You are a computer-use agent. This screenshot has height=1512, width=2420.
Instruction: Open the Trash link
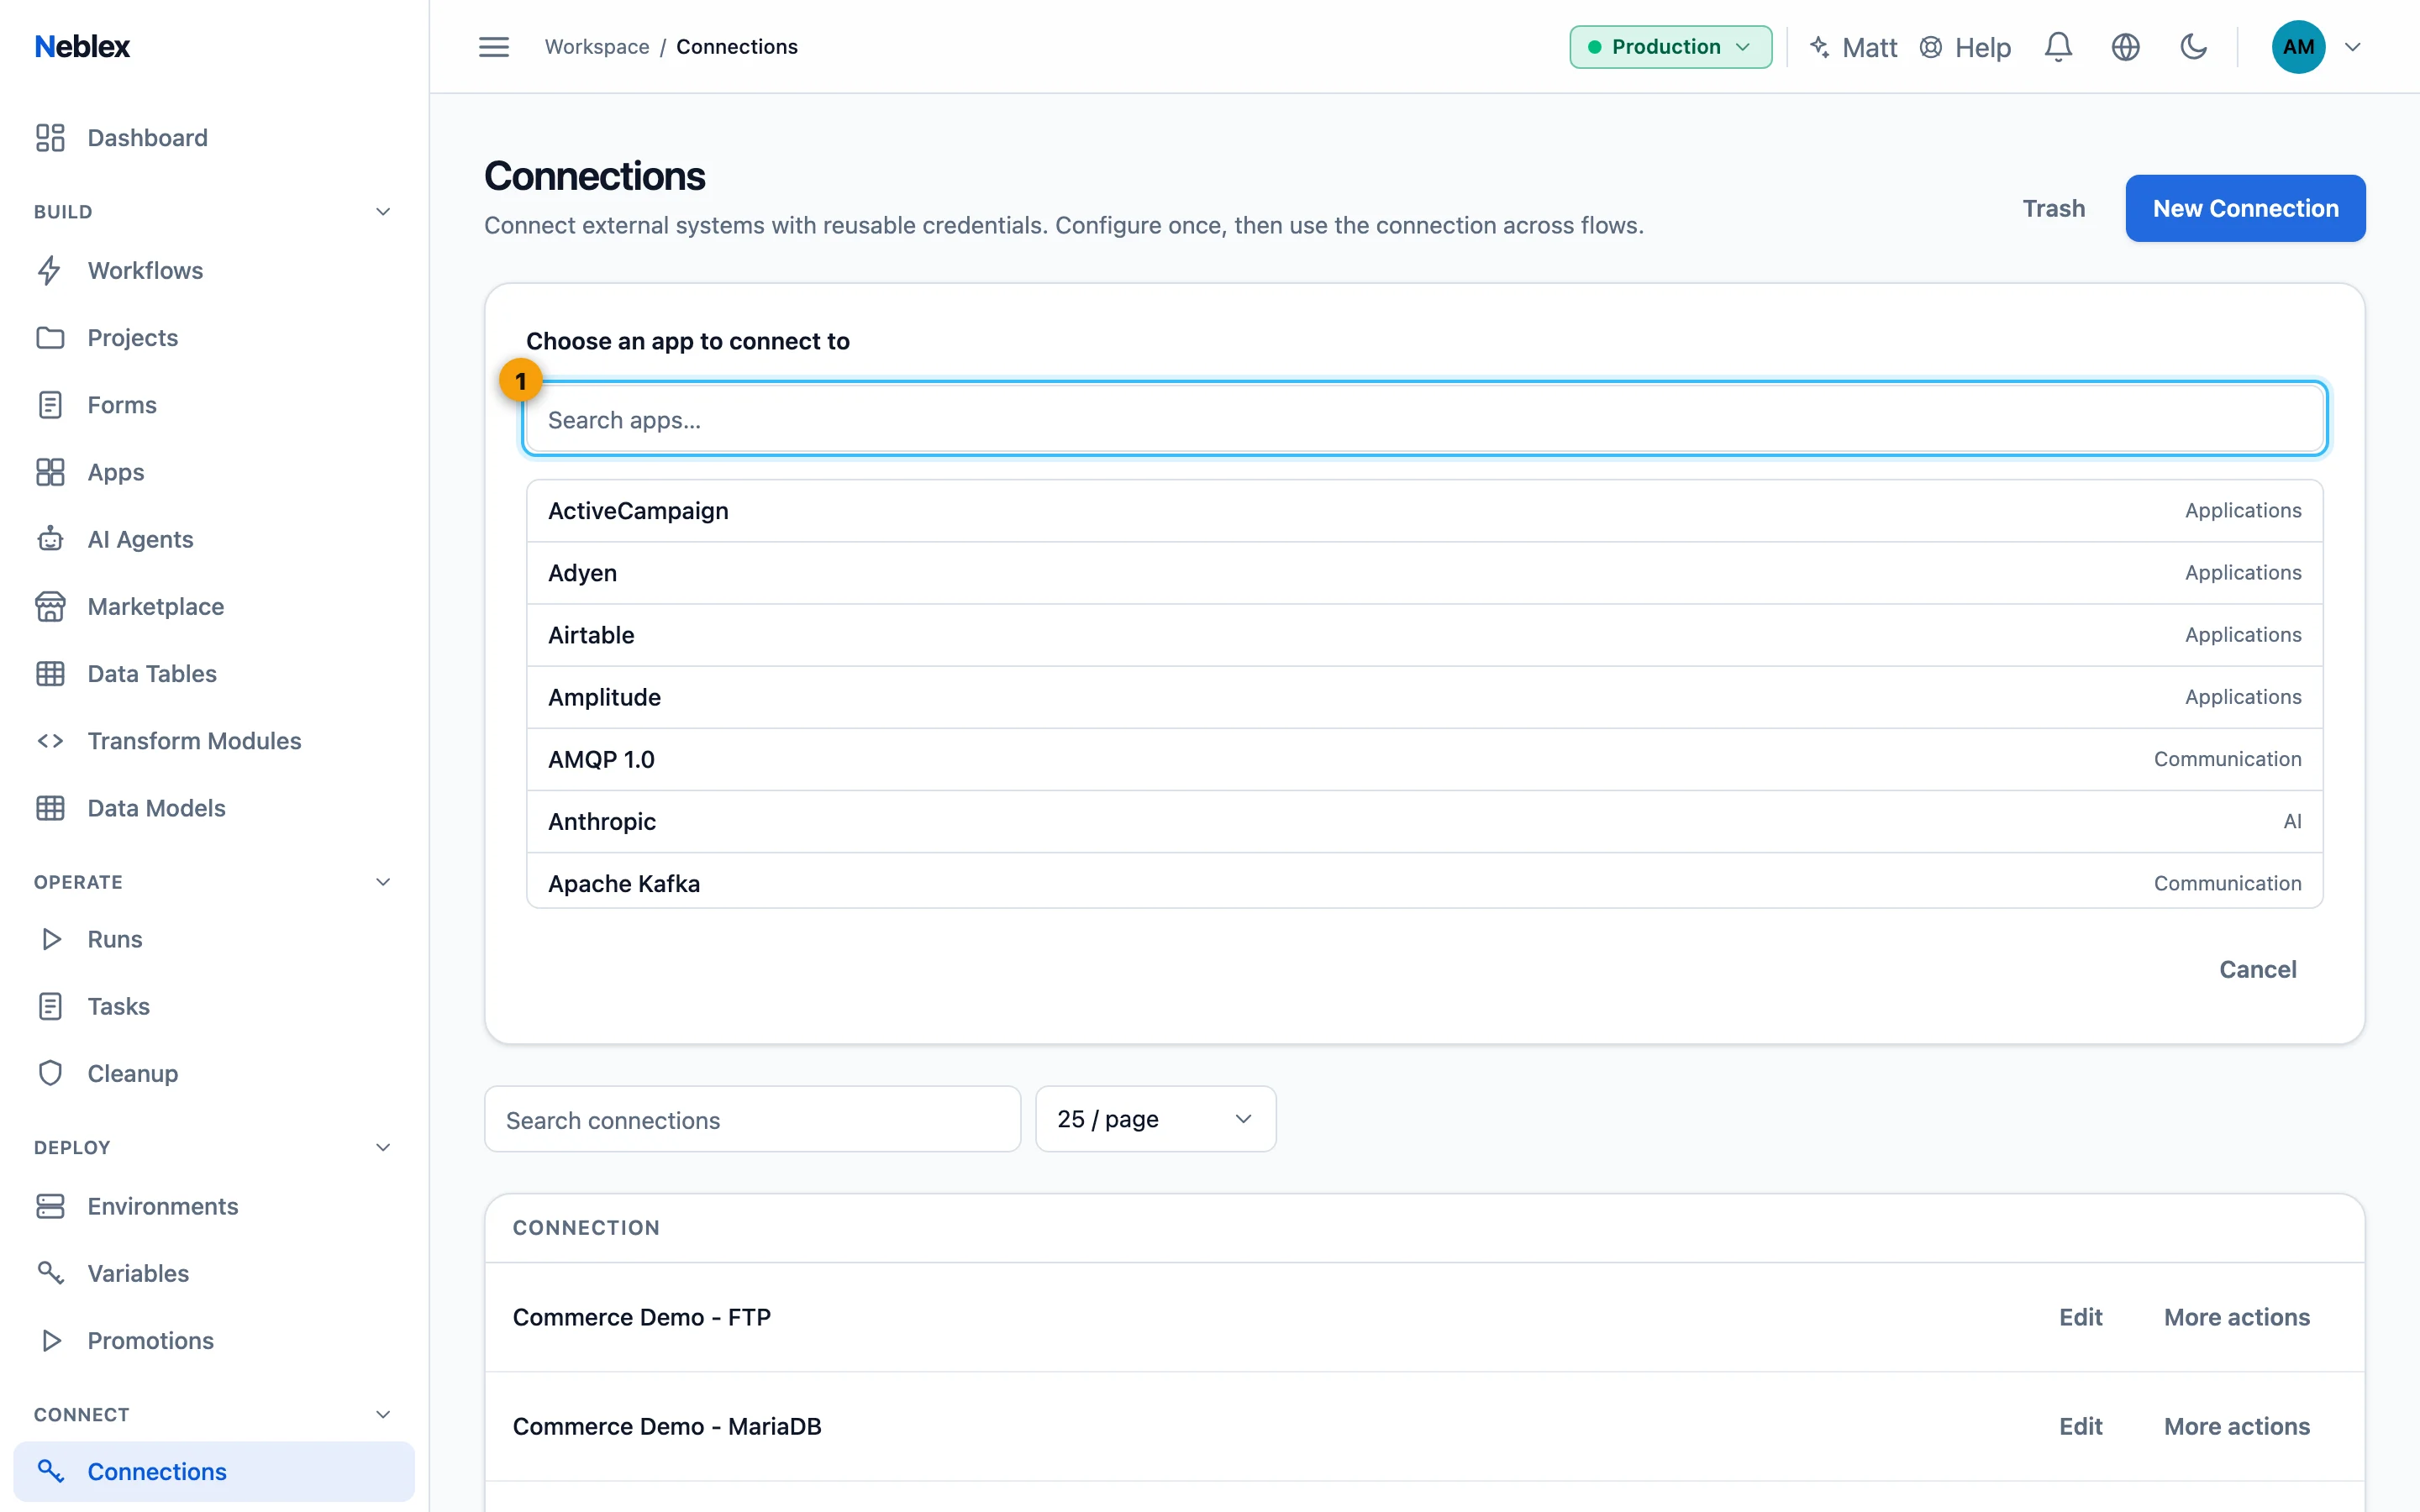2053,208
